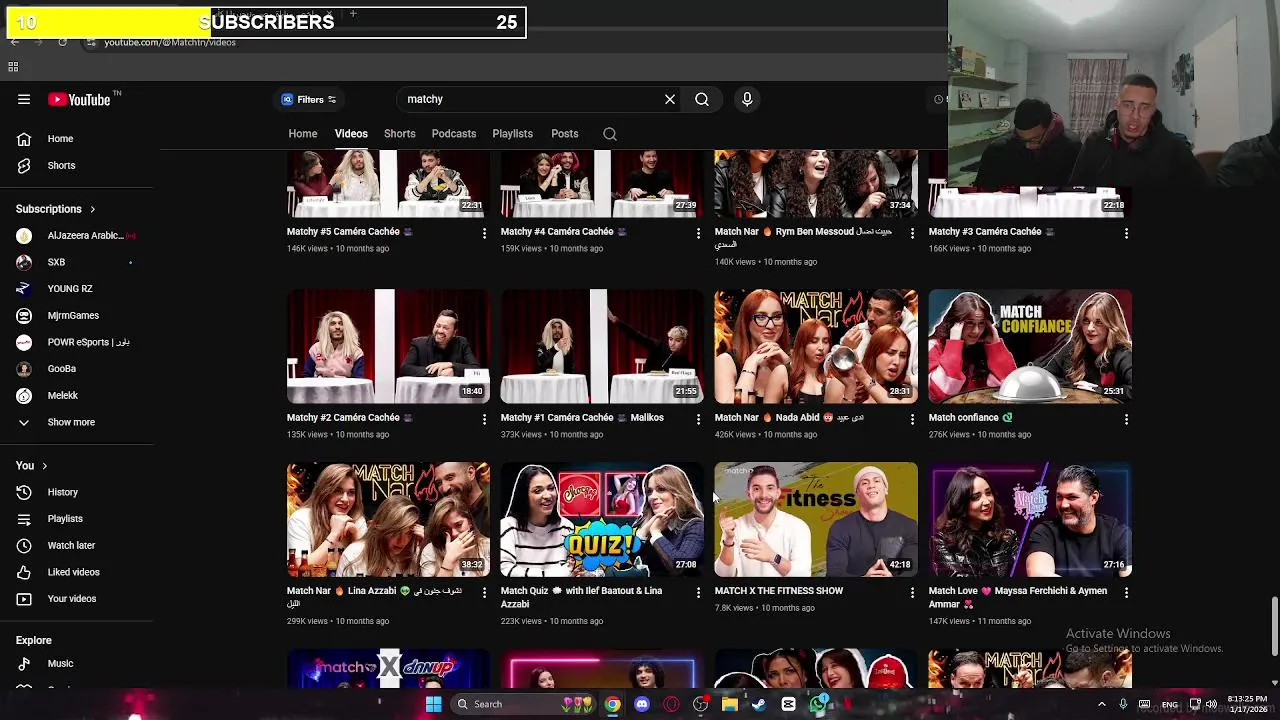
Task: Open options menu for Rym Ben Messoud video
Action: tap(912, 233)
